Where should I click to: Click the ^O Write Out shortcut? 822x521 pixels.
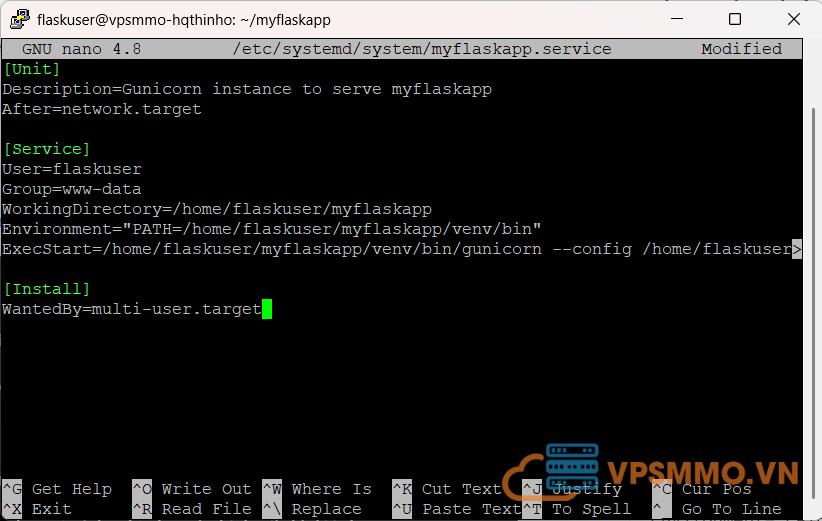[191, 489]
